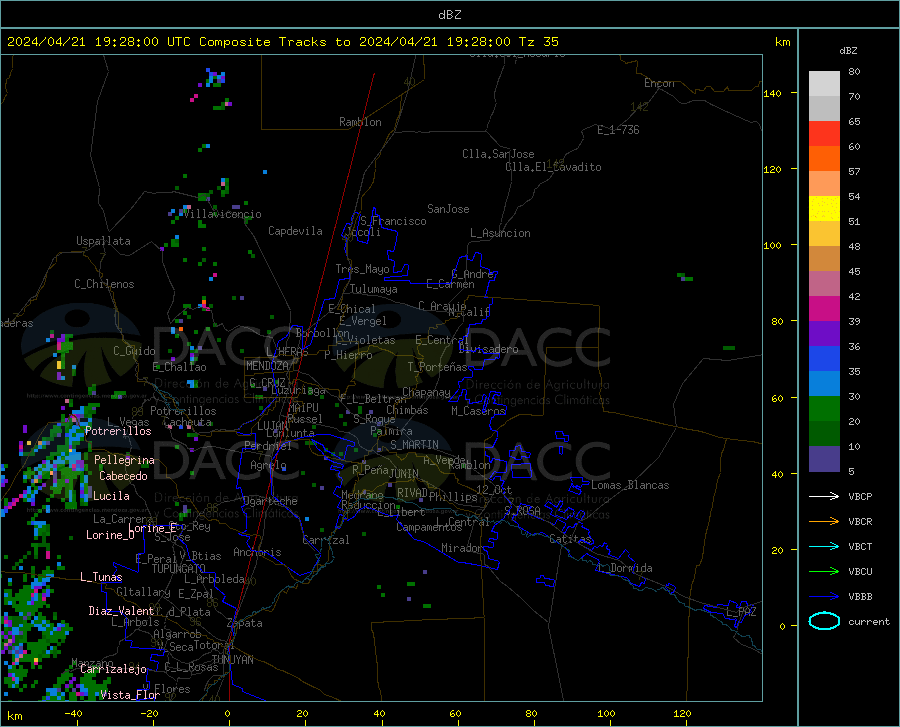Click the L_PAZ map label
This screenshot has height=727, width=900.
click(741, 612)
